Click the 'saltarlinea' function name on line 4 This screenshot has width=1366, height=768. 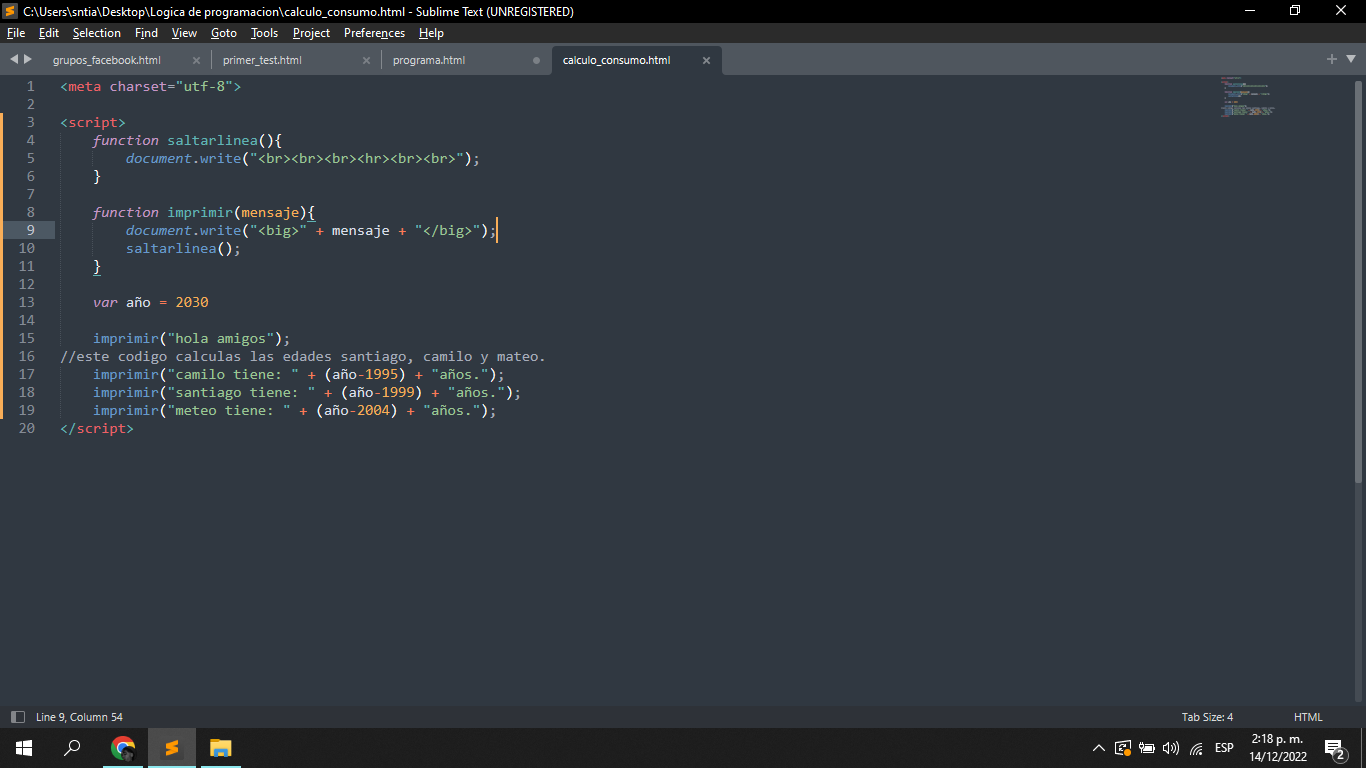pos(212,140)
